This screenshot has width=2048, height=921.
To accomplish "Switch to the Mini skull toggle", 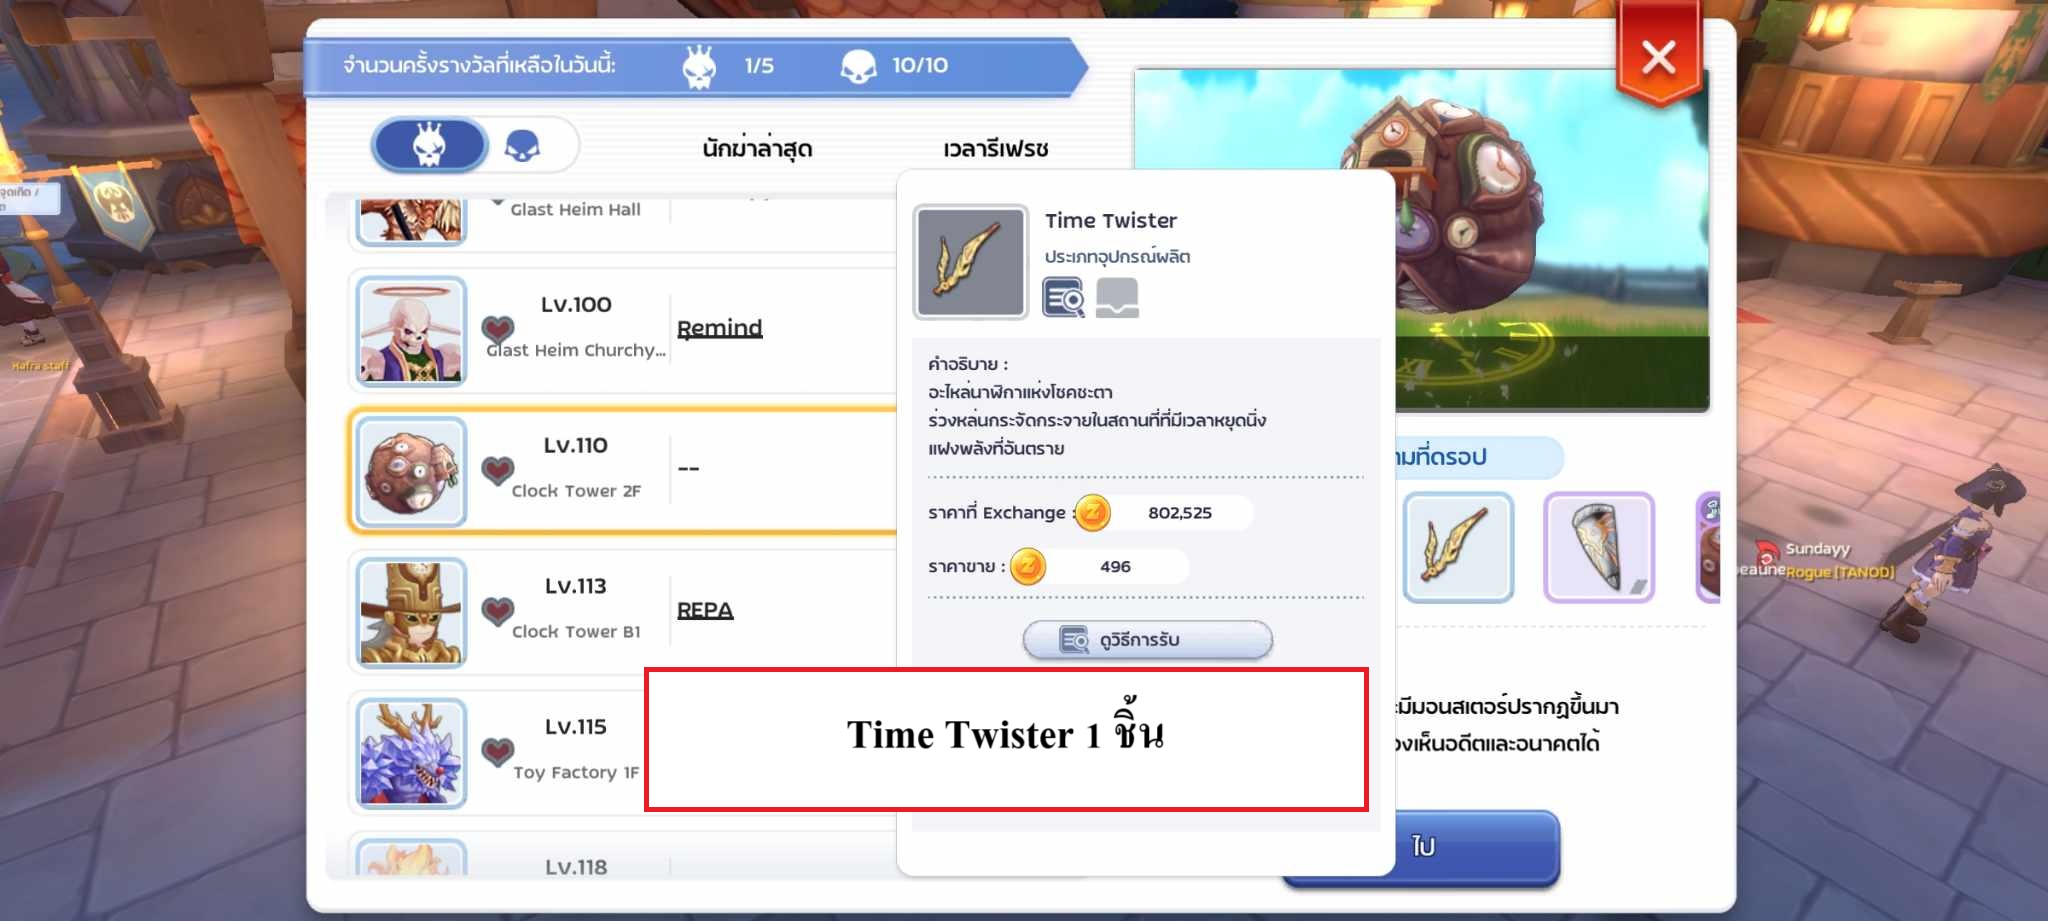I will [x=523, y=147].
